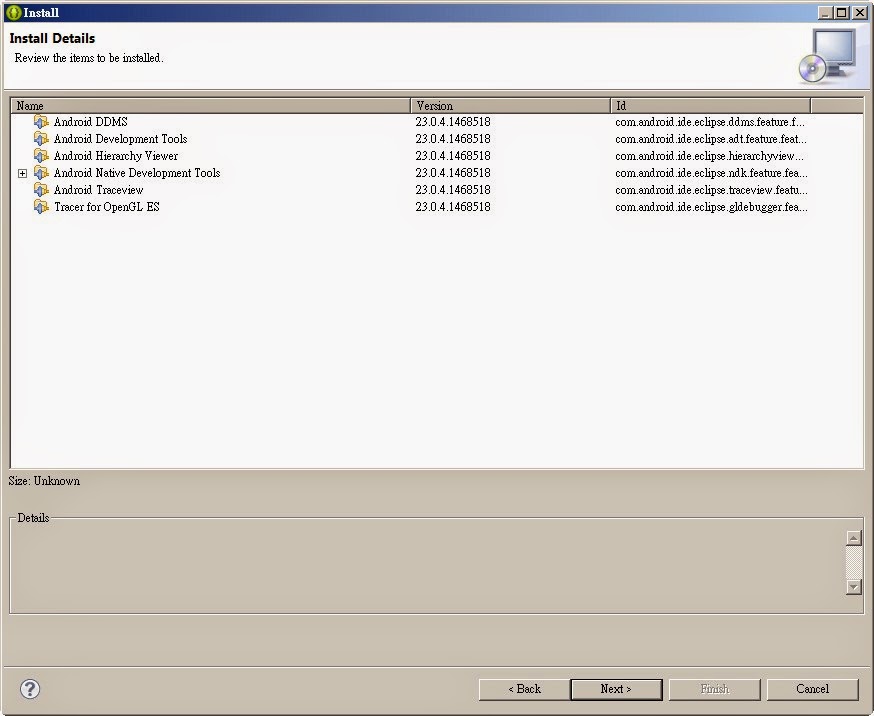This screenshot has height=716, width=874.
Task: Select the Tracer for OpenGL ES row
Action: pos(436,207)
